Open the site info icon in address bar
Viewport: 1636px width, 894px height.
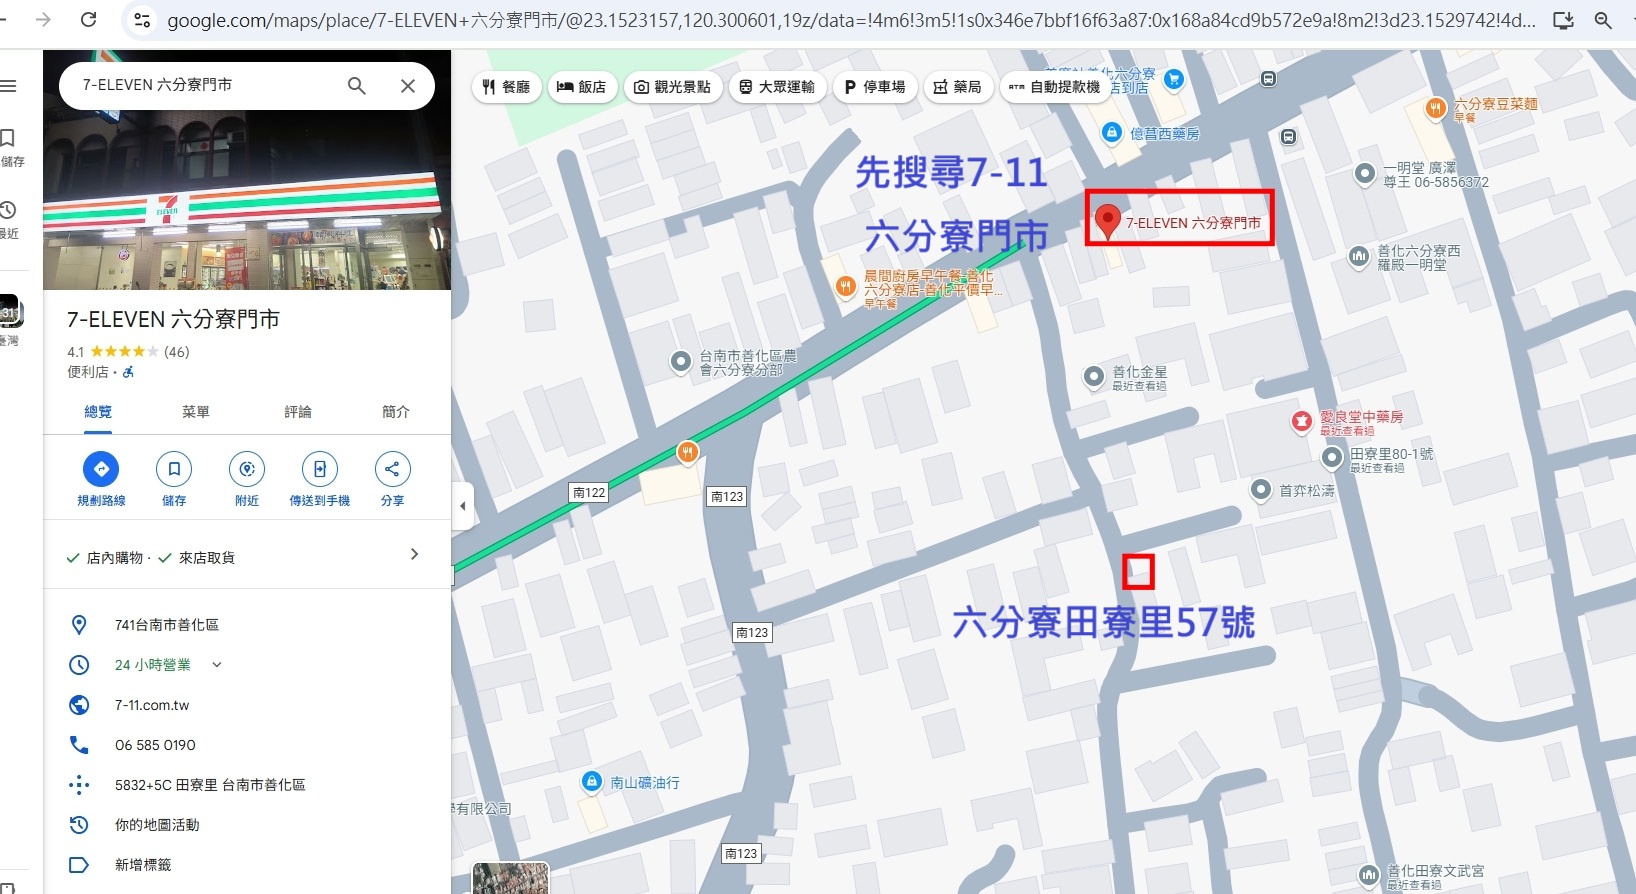click(142, 20)
